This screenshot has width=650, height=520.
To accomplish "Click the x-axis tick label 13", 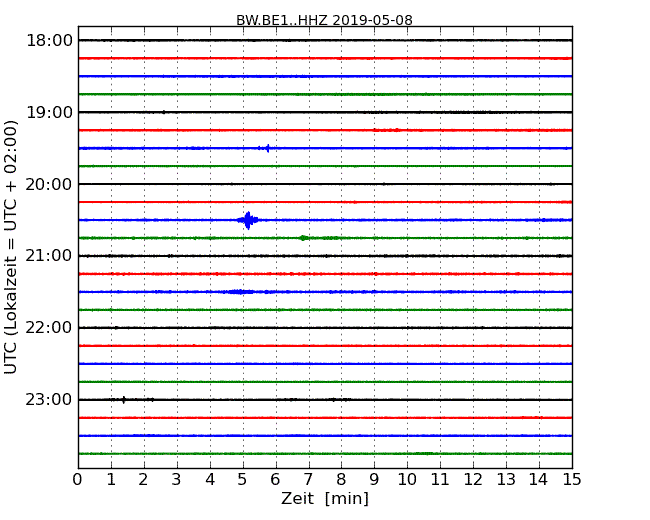I will 506,479.
